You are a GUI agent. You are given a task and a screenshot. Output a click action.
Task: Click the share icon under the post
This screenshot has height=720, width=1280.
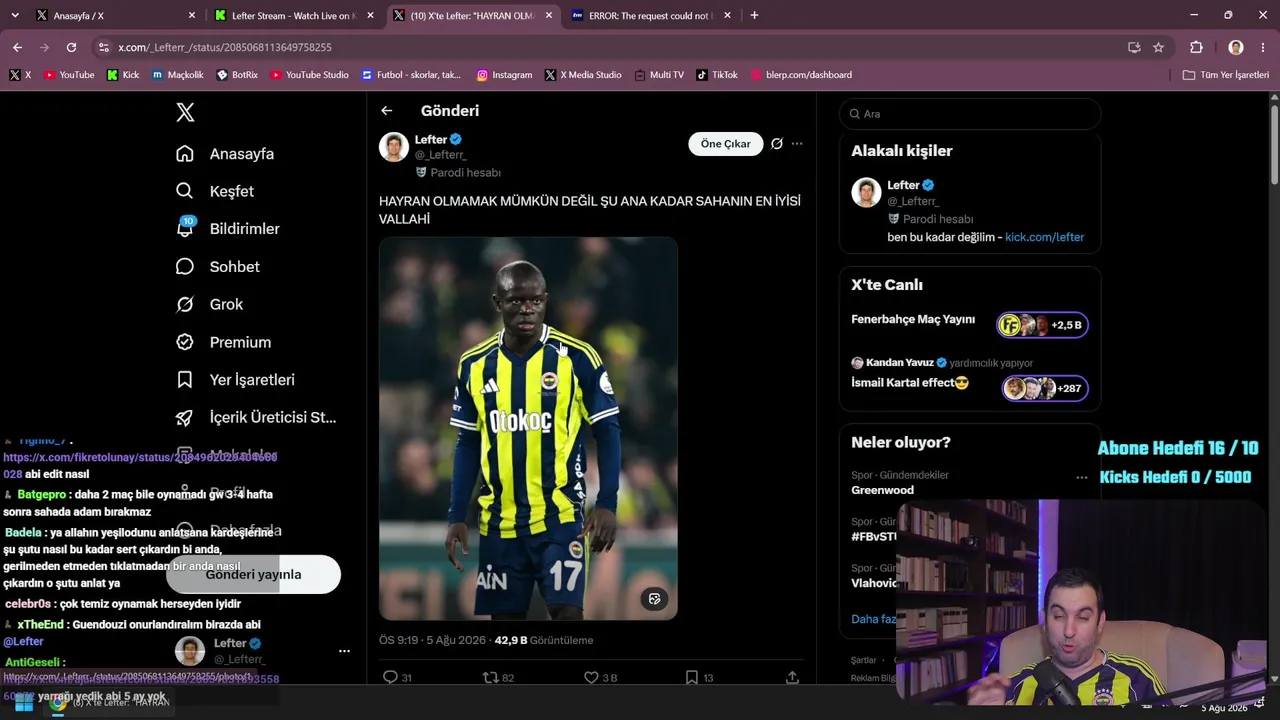coord(792,677)
